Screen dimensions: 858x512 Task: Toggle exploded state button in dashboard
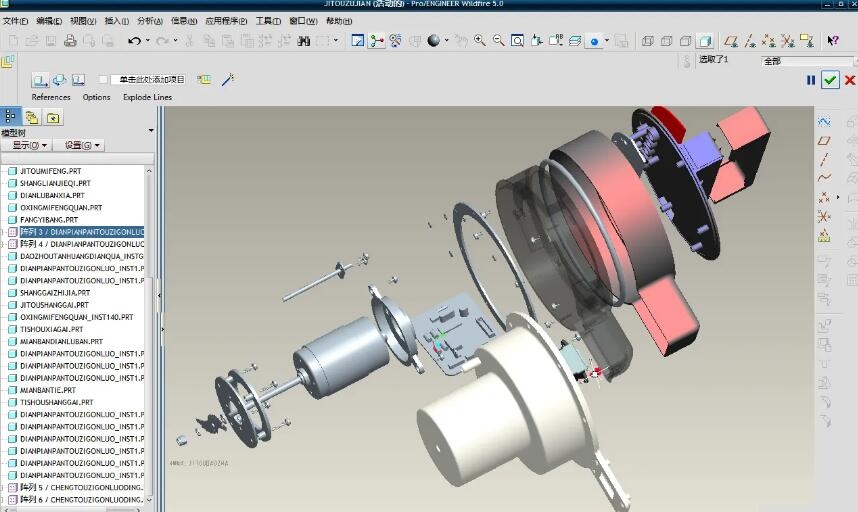pyautogui.click(x=204, y=80)
